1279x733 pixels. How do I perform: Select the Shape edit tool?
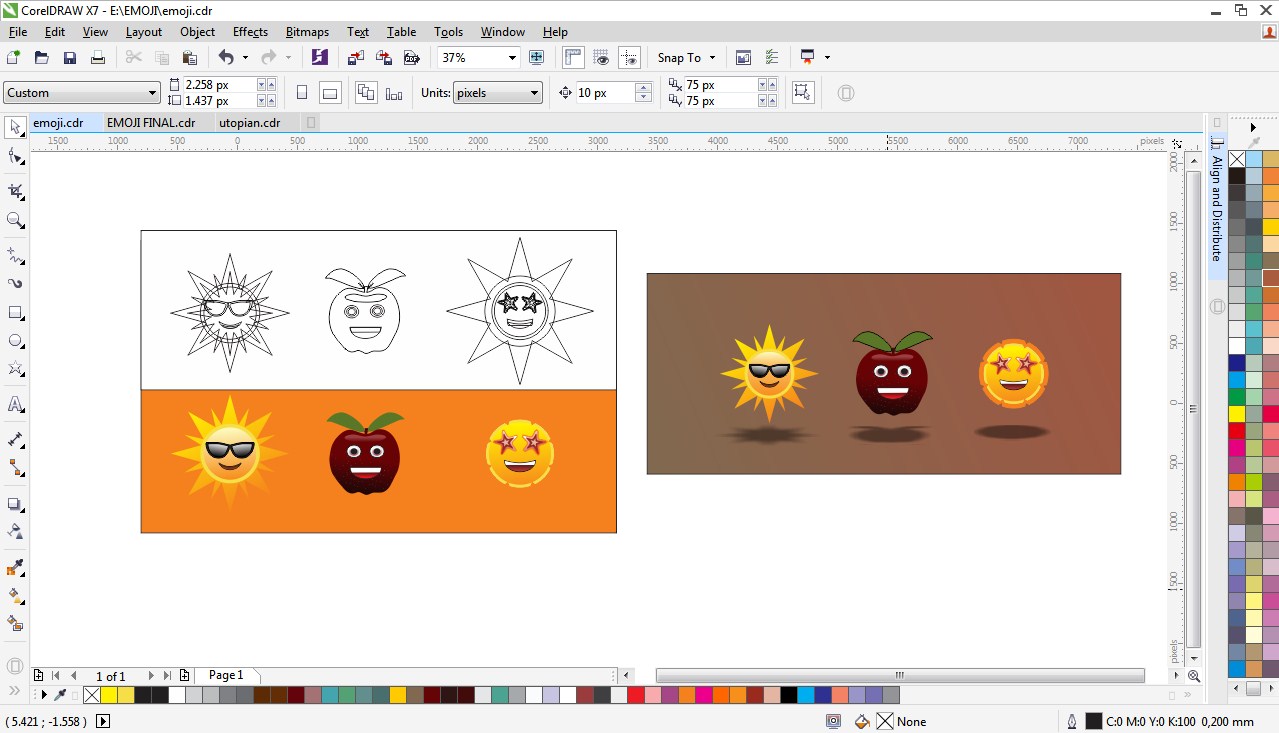point(15,156)
